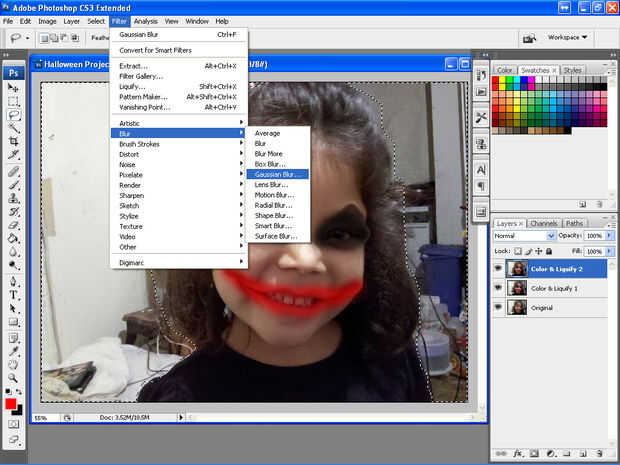
Task: Open the Help menu
Action: [222, 21]
